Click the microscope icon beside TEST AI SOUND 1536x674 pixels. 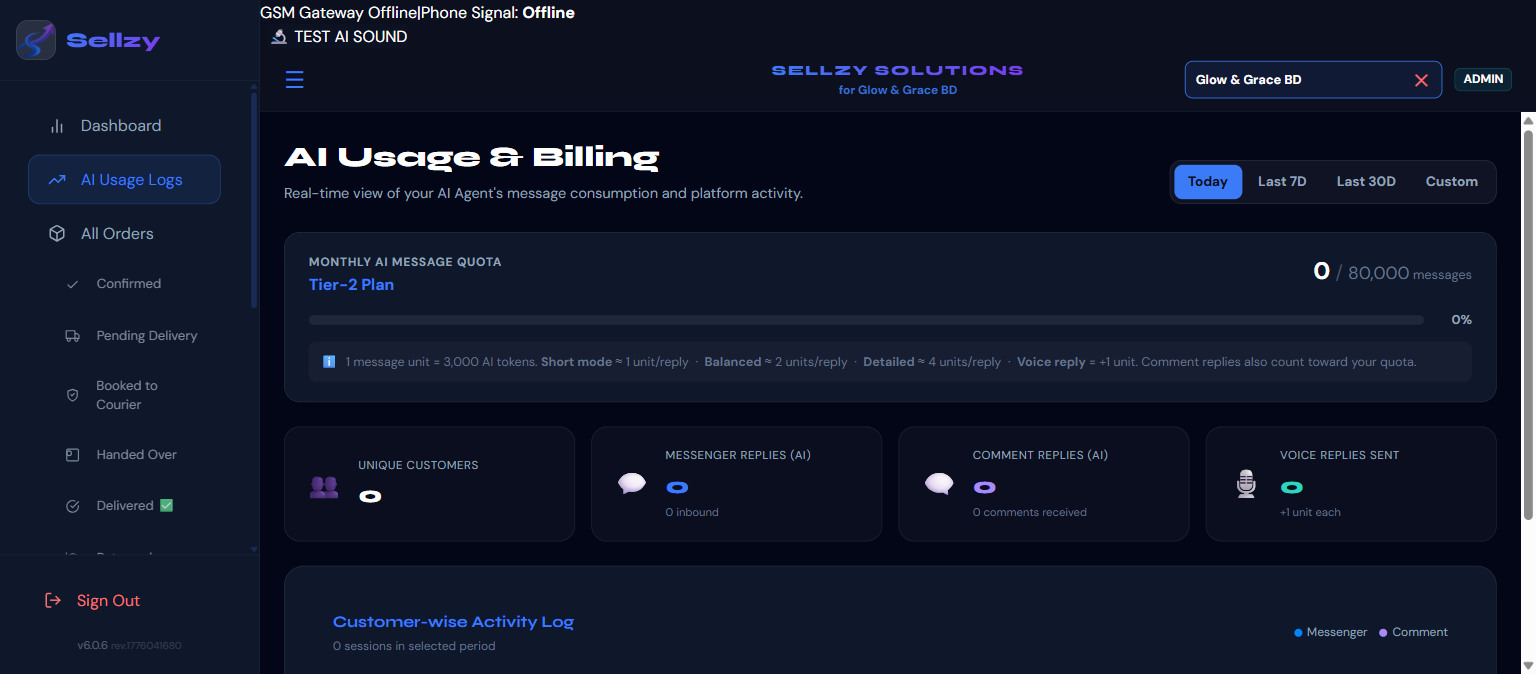click(279, 37)
